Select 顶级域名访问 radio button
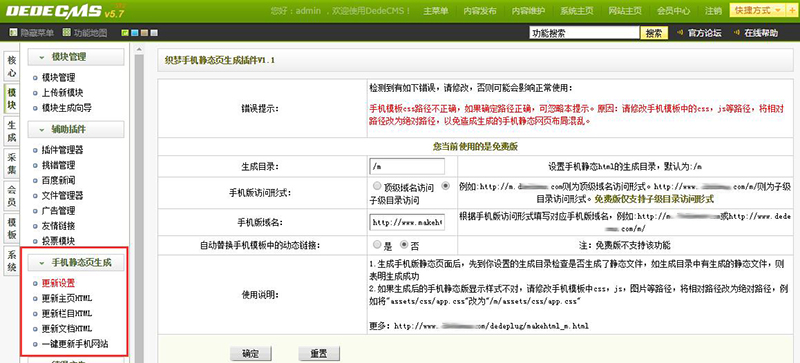 pyautogui.click(x=377, y=186)
